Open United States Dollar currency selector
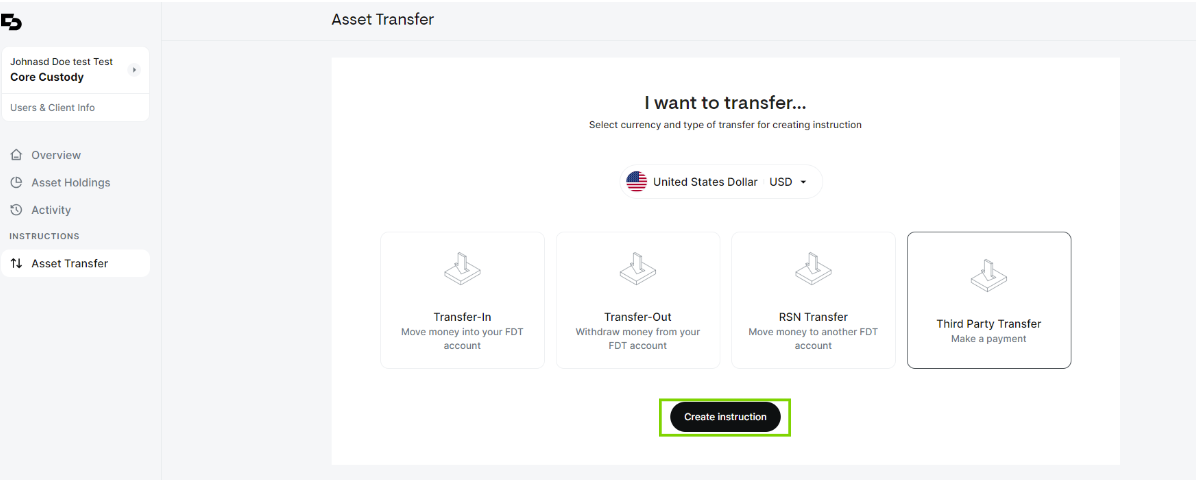The image size is (1196, 480). [721, 182]
